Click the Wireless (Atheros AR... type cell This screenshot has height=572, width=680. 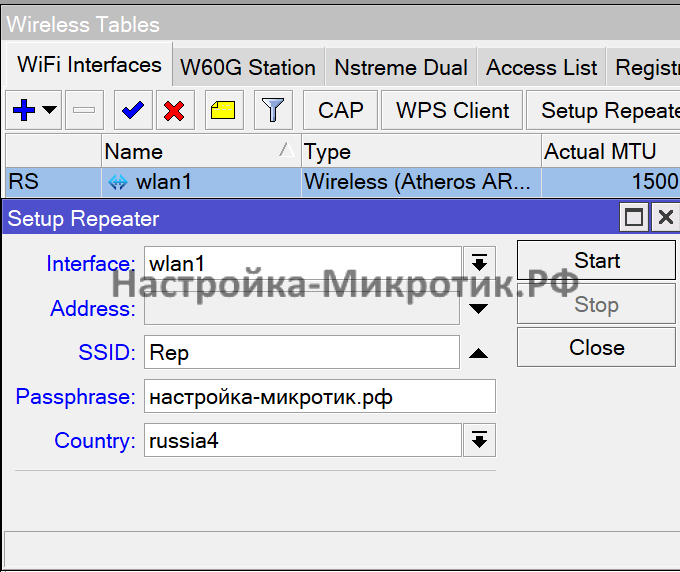click(421, 182)
